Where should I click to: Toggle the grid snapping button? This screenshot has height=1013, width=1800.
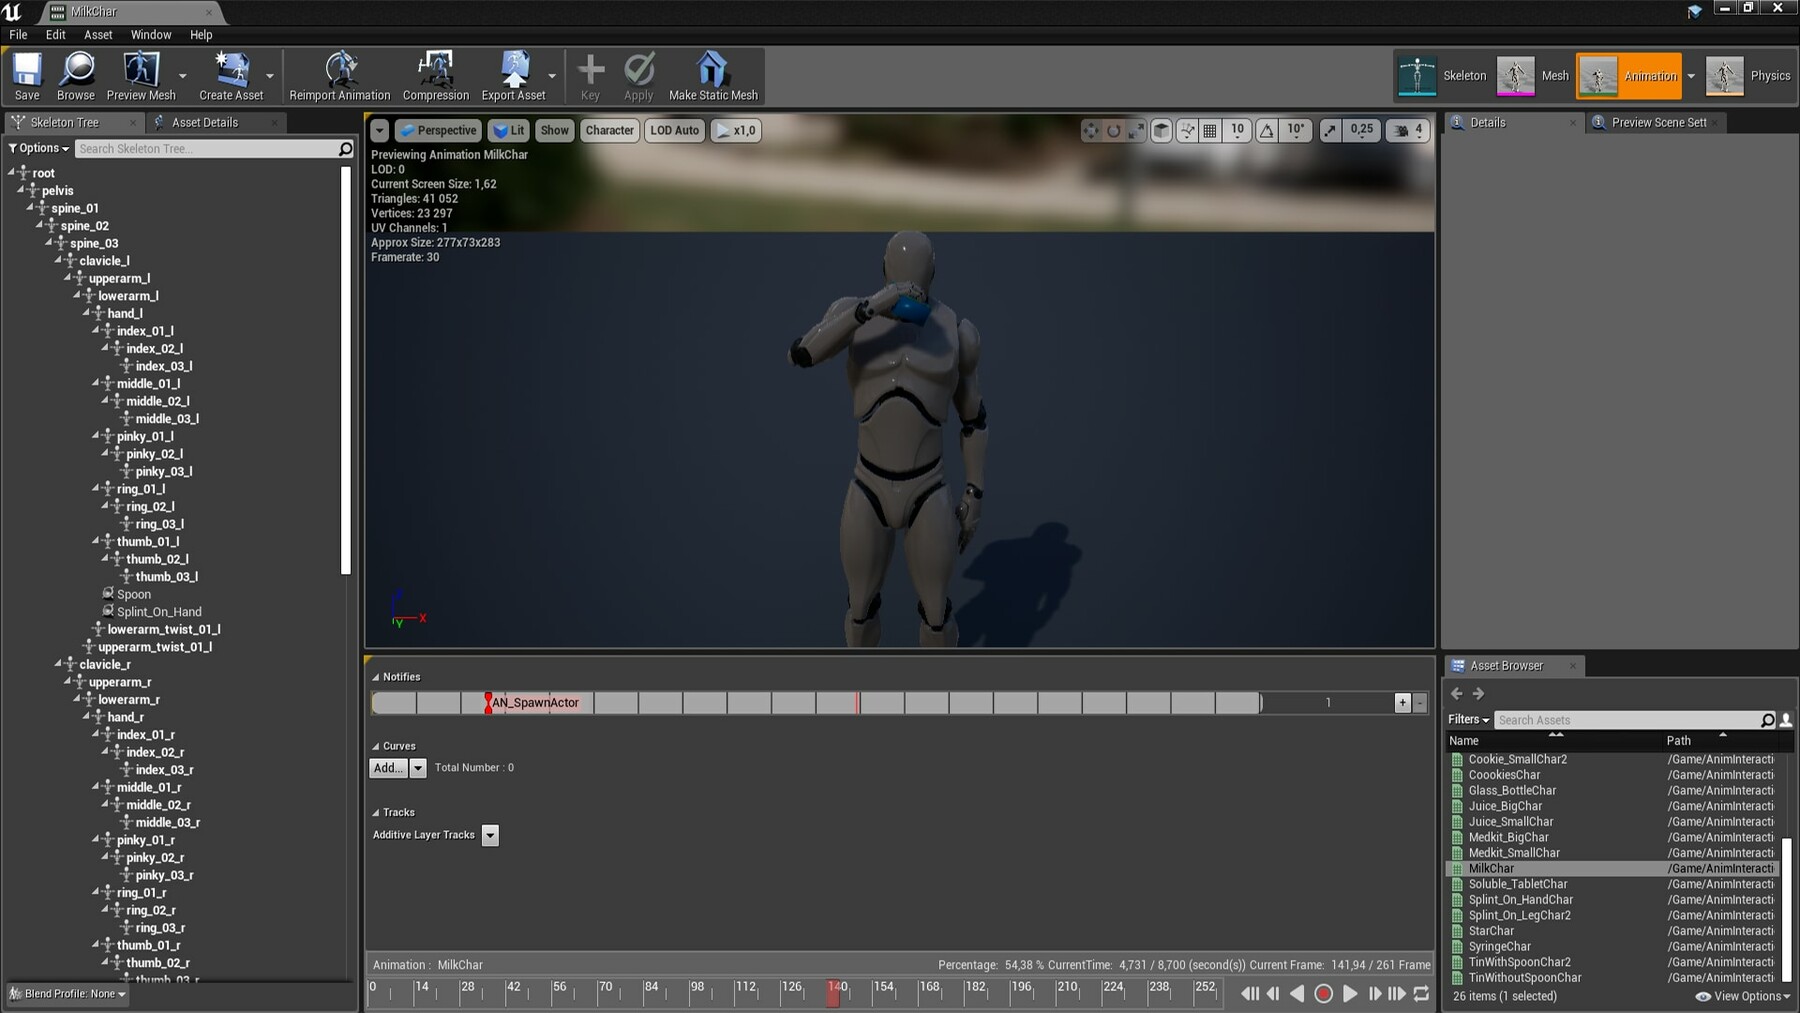(x=1210, y=130)
